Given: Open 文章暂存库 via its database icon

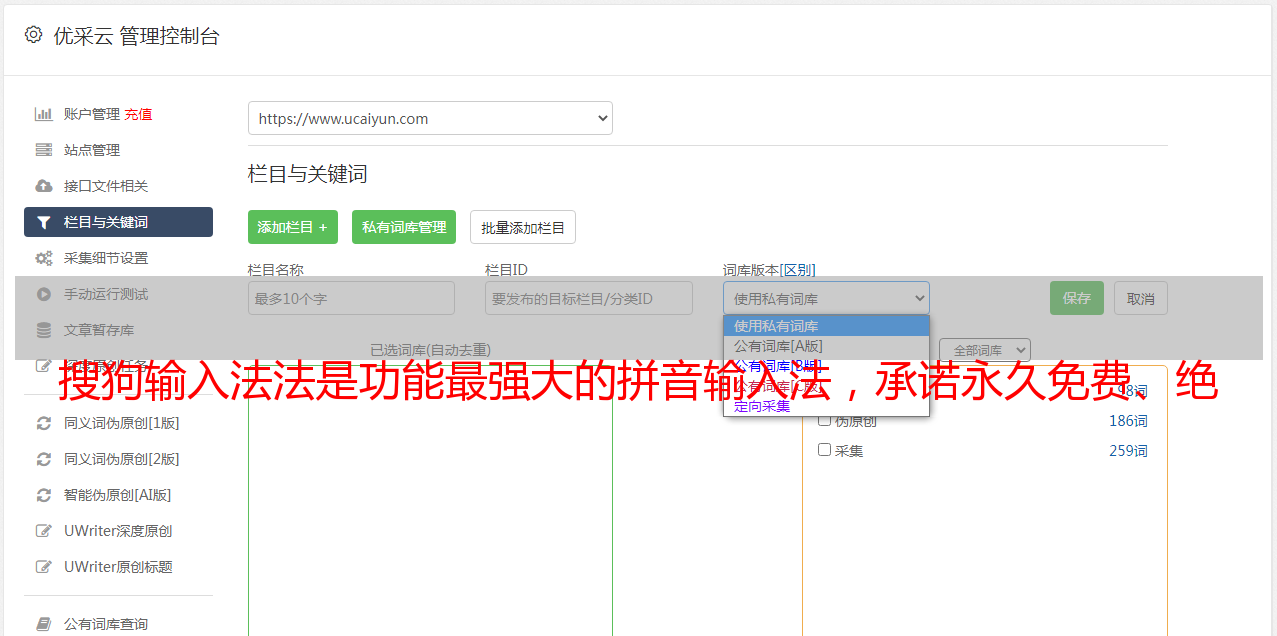Looking at the screenshot, I should point(44,330).
